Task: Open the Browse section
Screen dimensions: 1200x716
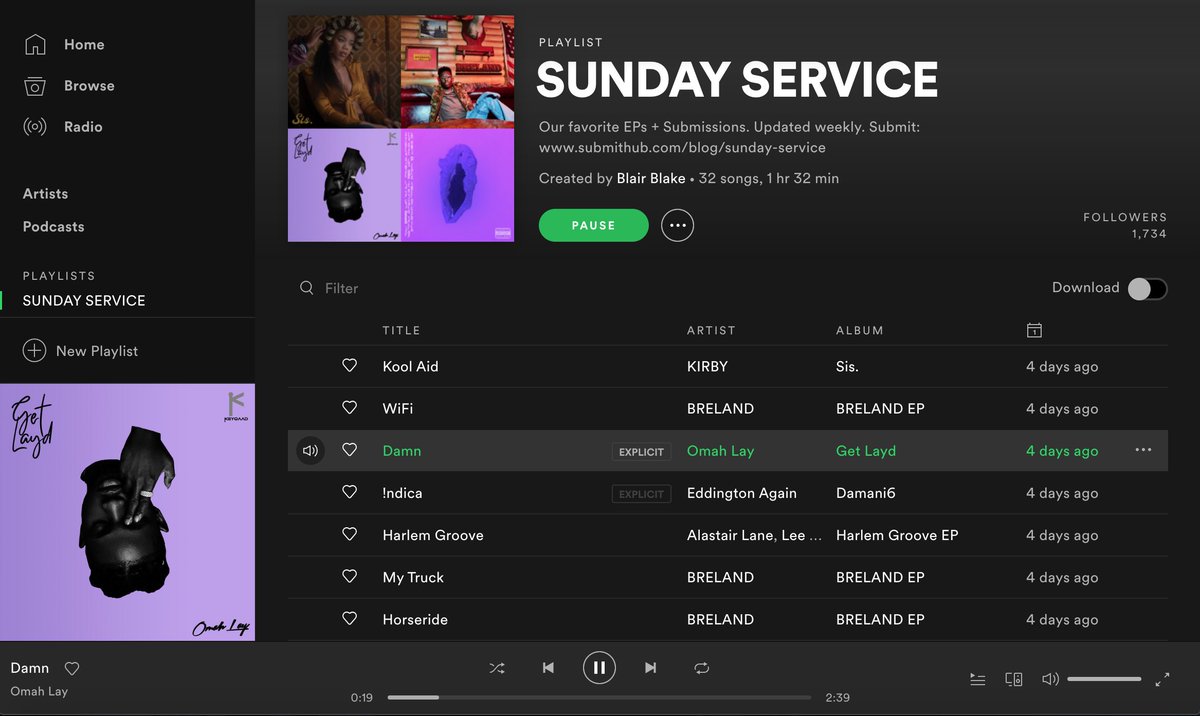Action: point(89,86)
